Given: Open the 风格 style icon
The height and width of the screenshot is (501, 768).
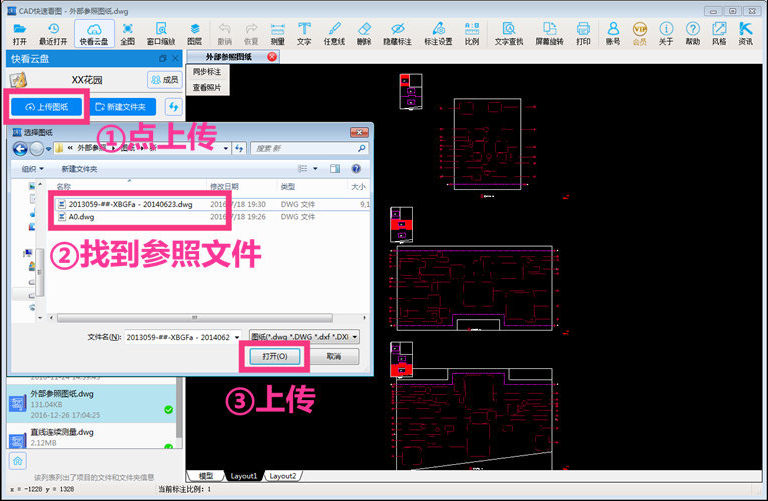Looking at the screenshot, I should [x=719, y=34].
